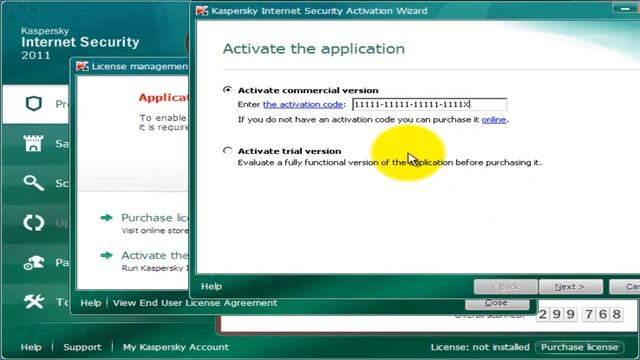Click Kaspersky logo icon in License management title
640x360 pixels.
pyautogui.click(x=82, y=66)
